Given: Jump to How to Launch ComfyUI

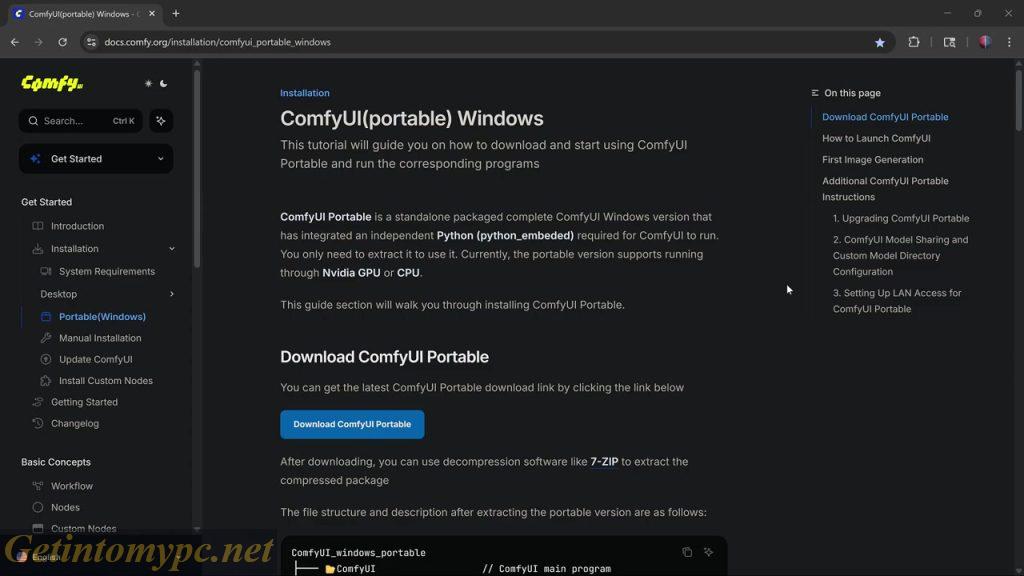Looking at the screenshot, I should [876, 138].
